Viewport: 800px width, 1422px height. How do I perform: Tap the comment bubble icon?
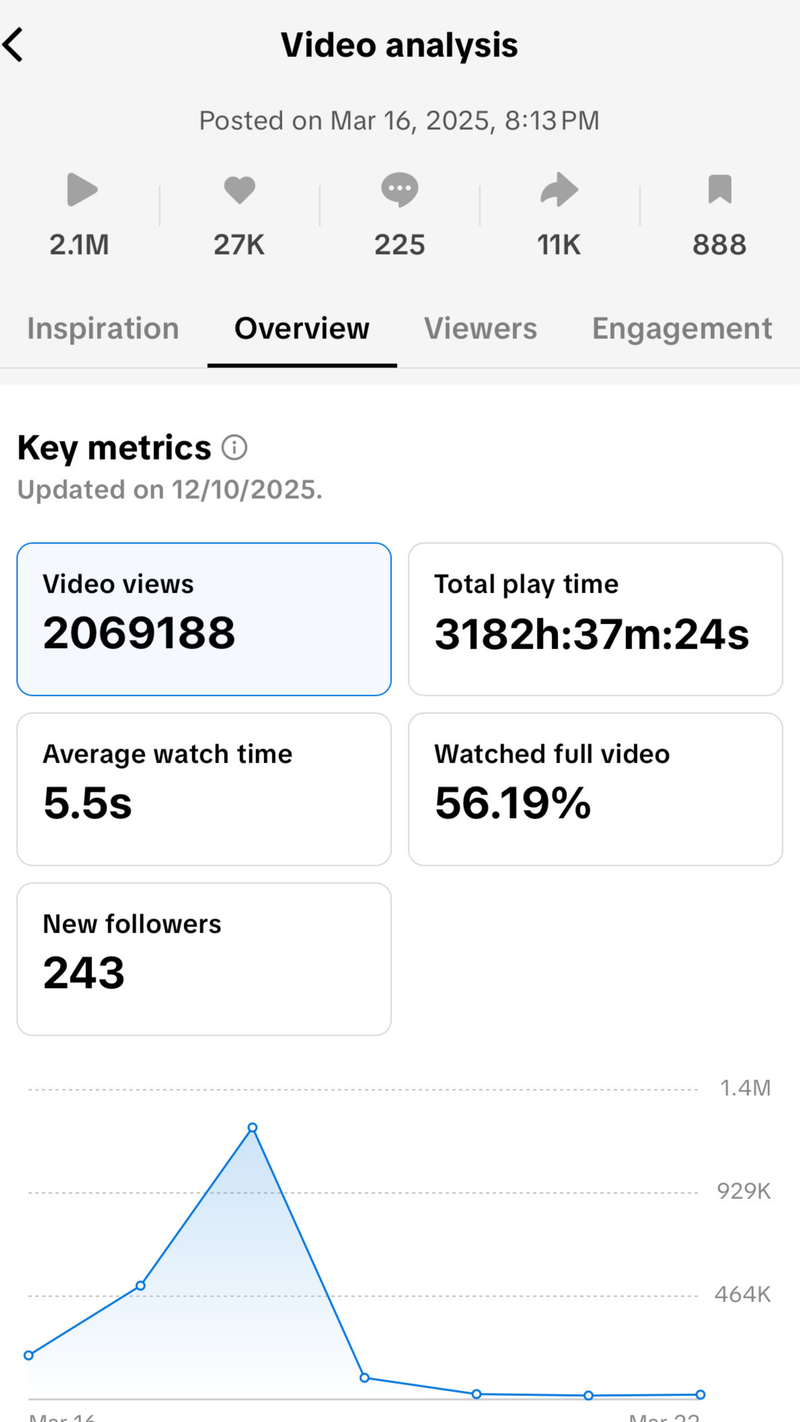(x=399, y=189)
